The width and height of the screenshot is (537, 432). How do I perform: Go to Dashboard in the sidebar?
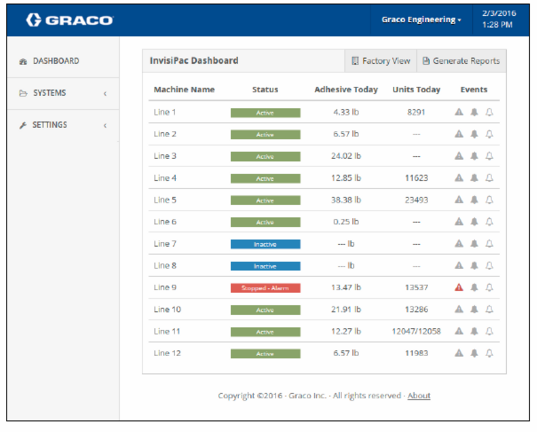tap(49, 61)
